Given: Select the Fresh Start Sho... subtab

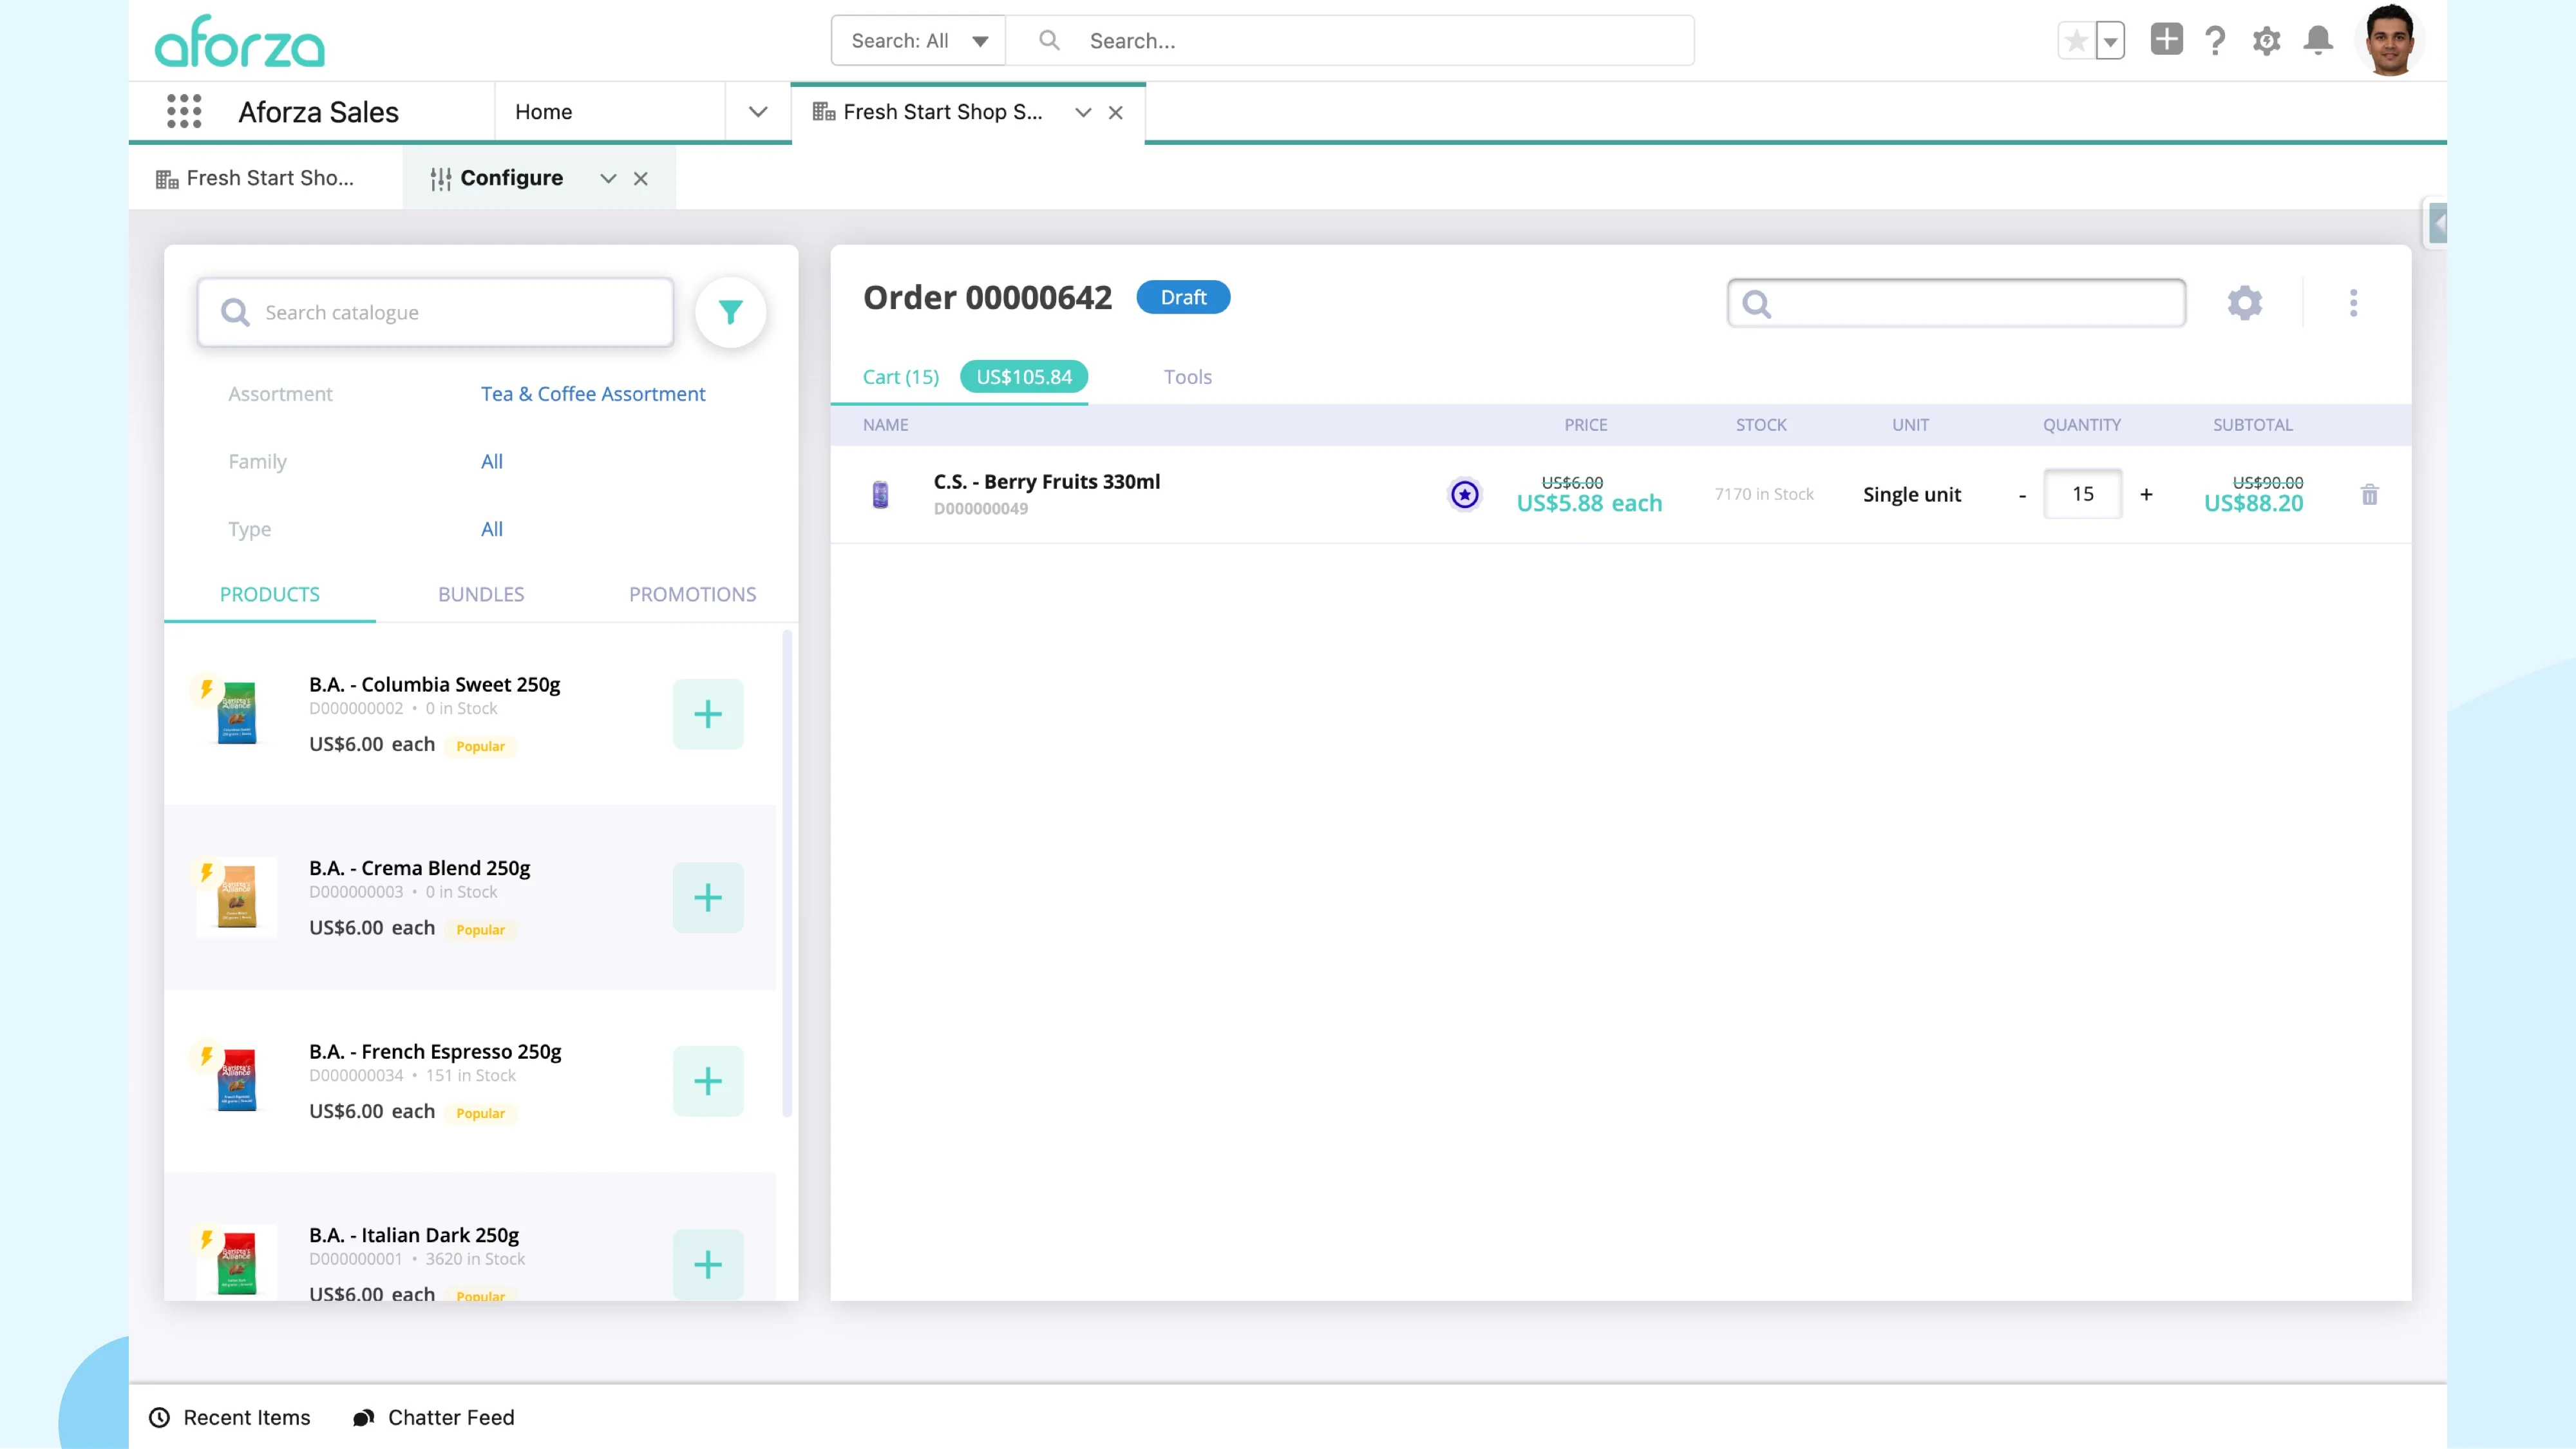Looking at the screenshot, I should pos(255,178).
